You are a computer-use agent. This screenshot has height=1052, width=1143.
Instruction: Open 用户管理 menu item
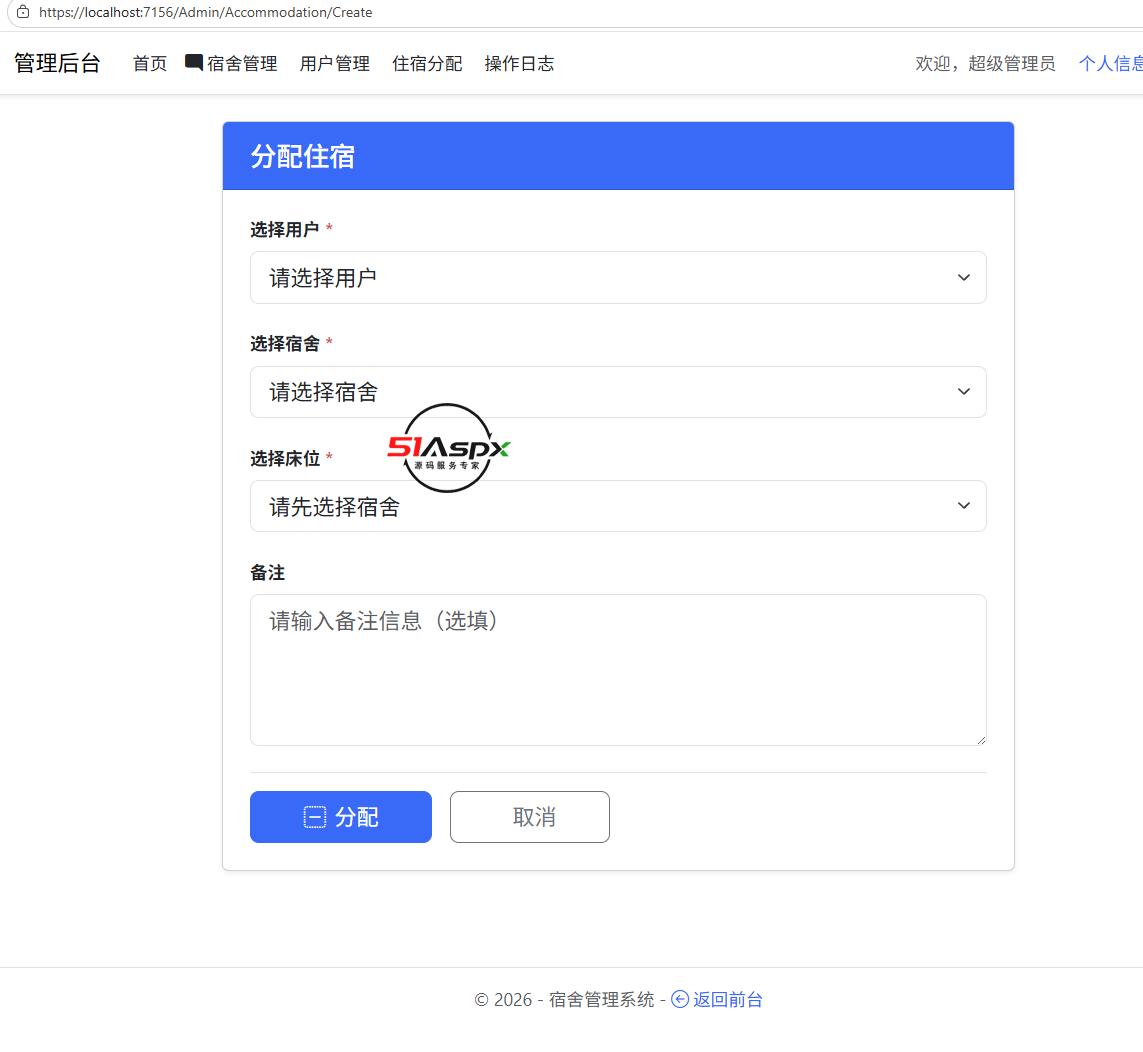click(x=335, y=63)
